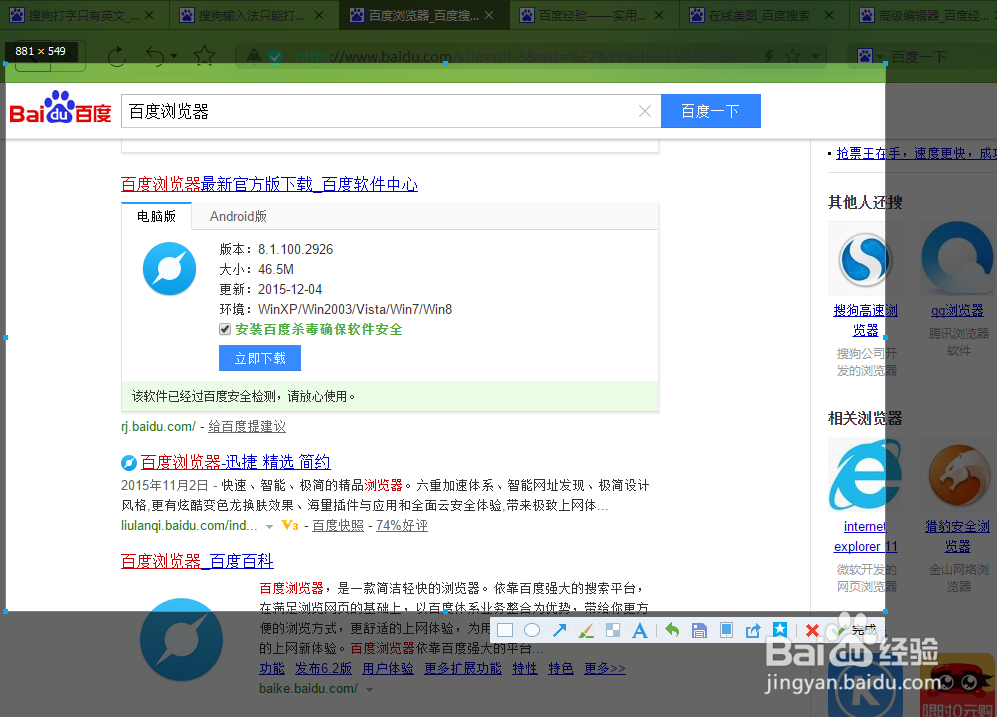Select the brush pen tool
Image resolution: width=997 pixels, height=717 pixels.
(x=586, y=630)
